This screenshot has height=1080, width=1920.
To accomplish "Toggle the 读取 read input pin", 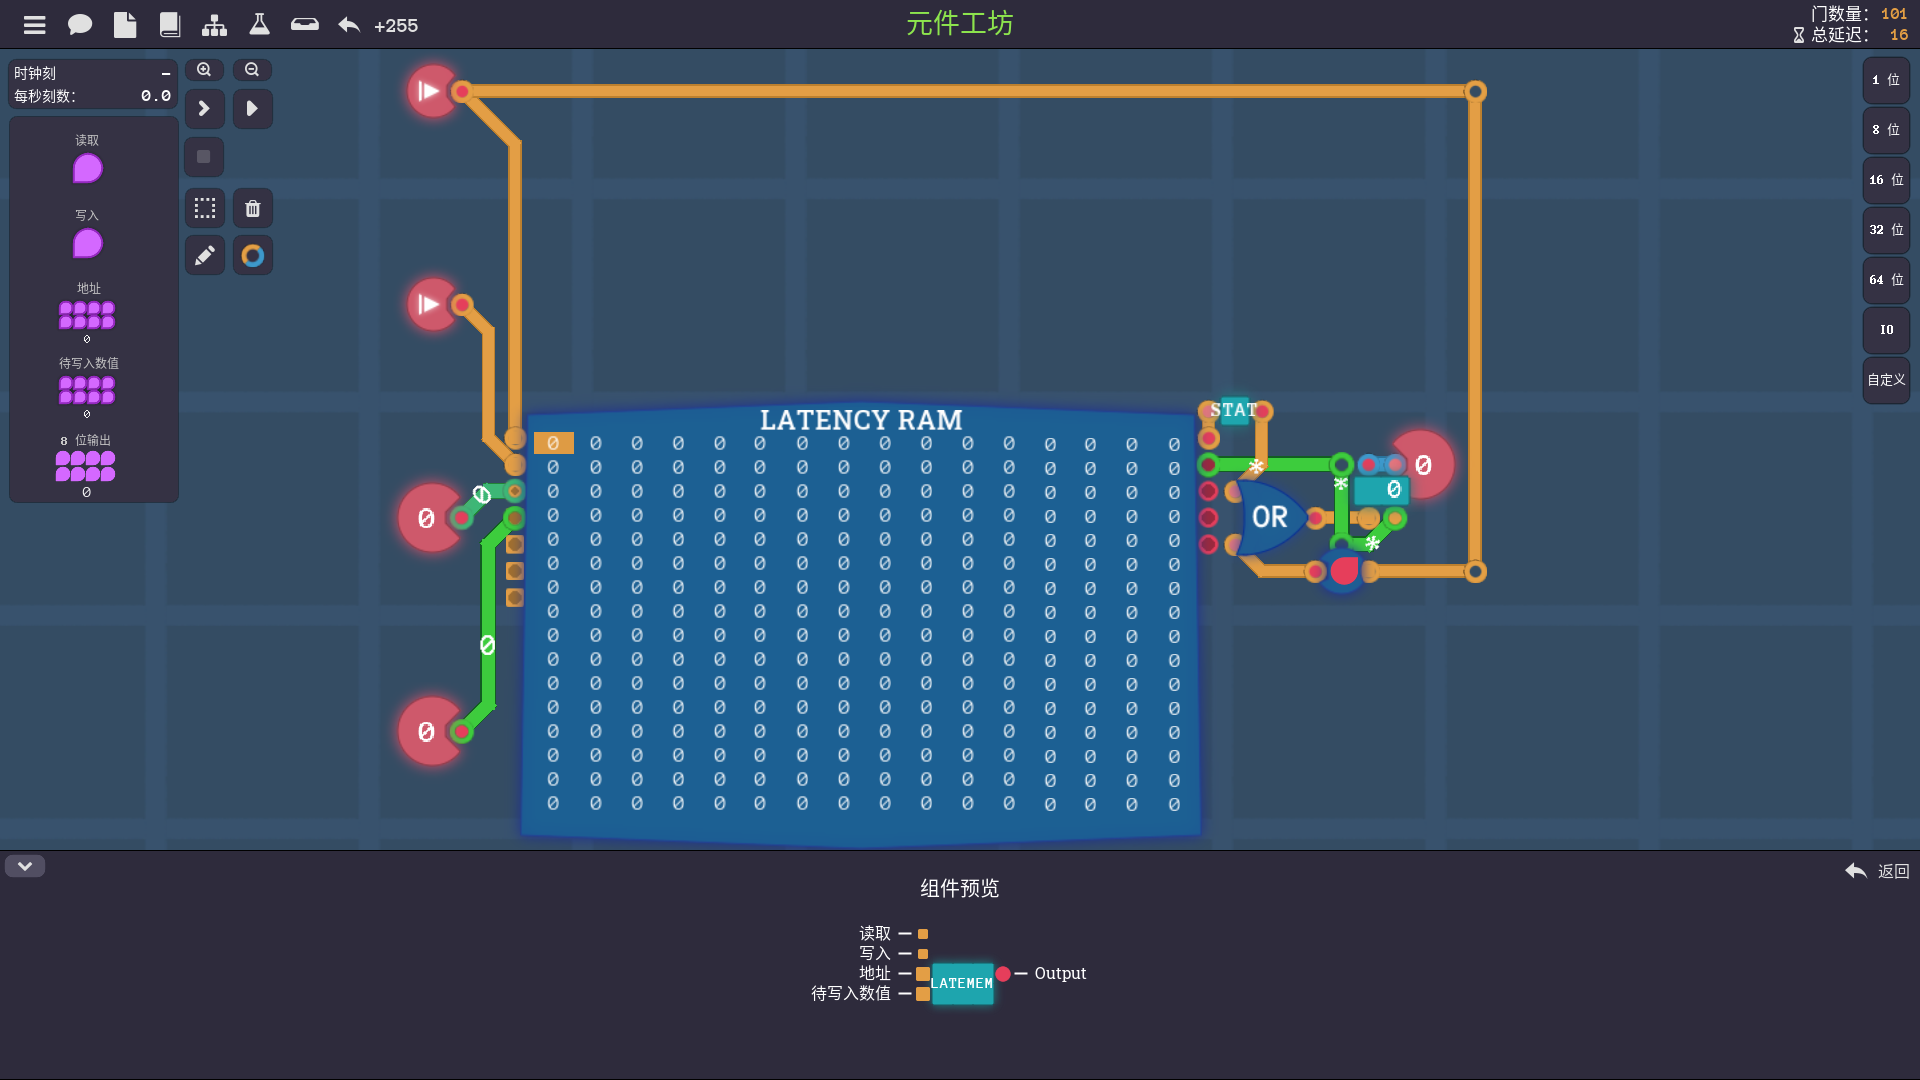I will point(87,168).
